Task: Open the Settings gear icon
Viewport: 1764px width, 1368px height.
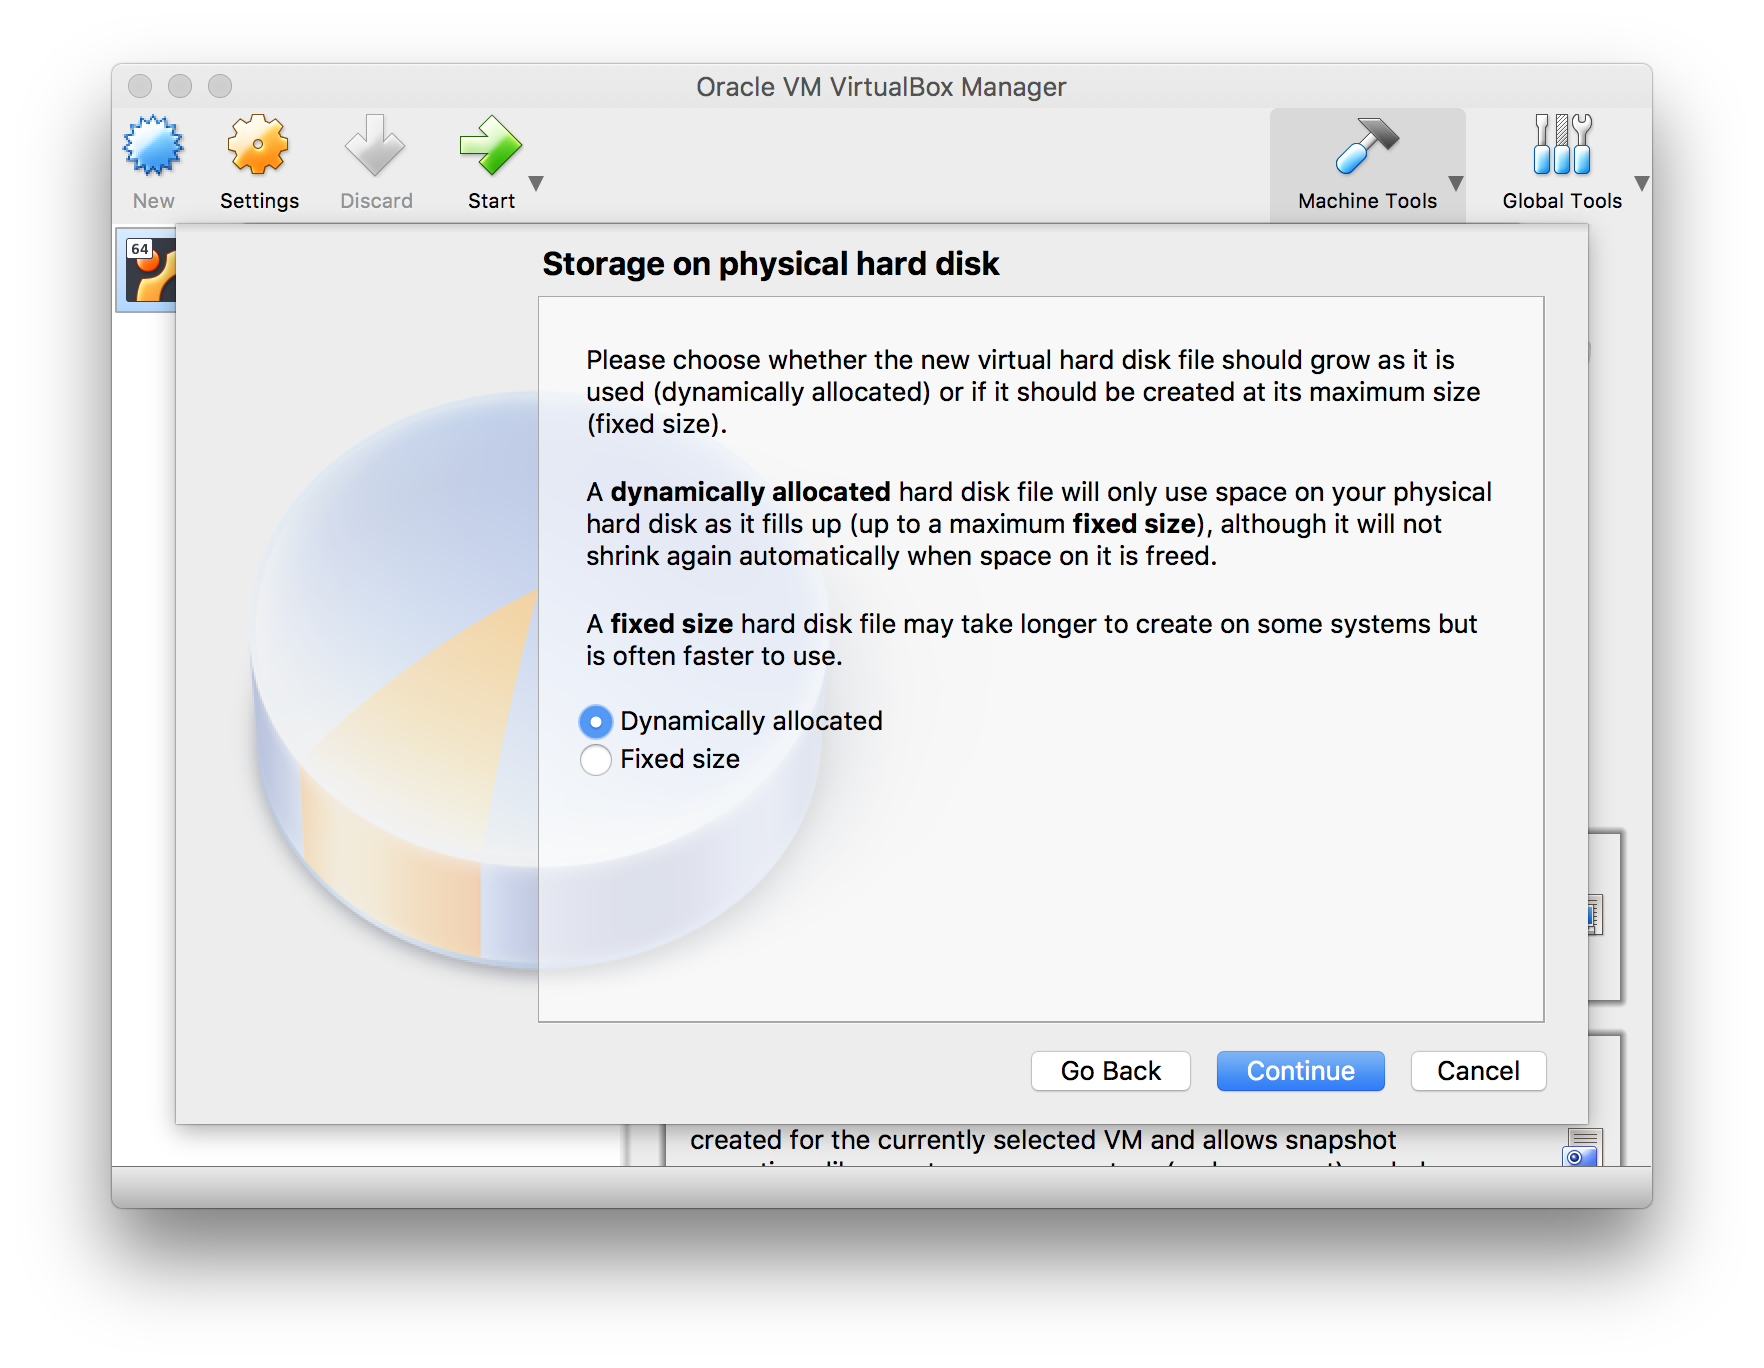Action: click(258, 147)
